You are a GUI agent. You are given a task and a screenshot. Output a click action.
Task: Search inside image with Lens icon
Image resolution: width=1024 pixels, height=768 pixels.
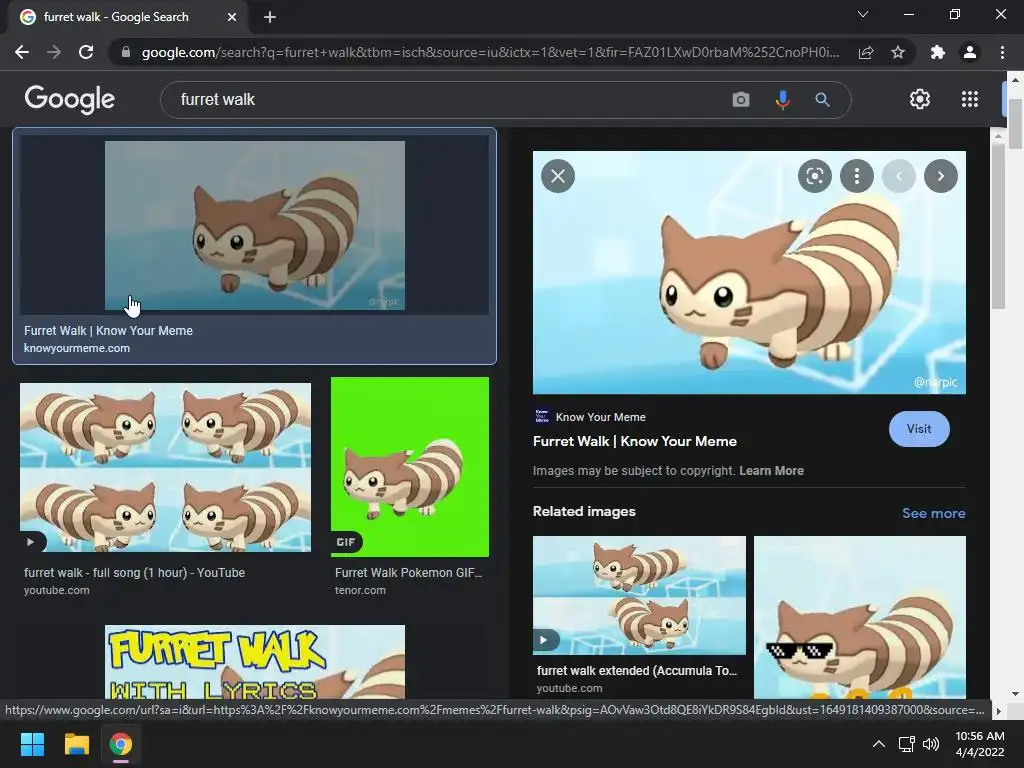tap(814, 176)
